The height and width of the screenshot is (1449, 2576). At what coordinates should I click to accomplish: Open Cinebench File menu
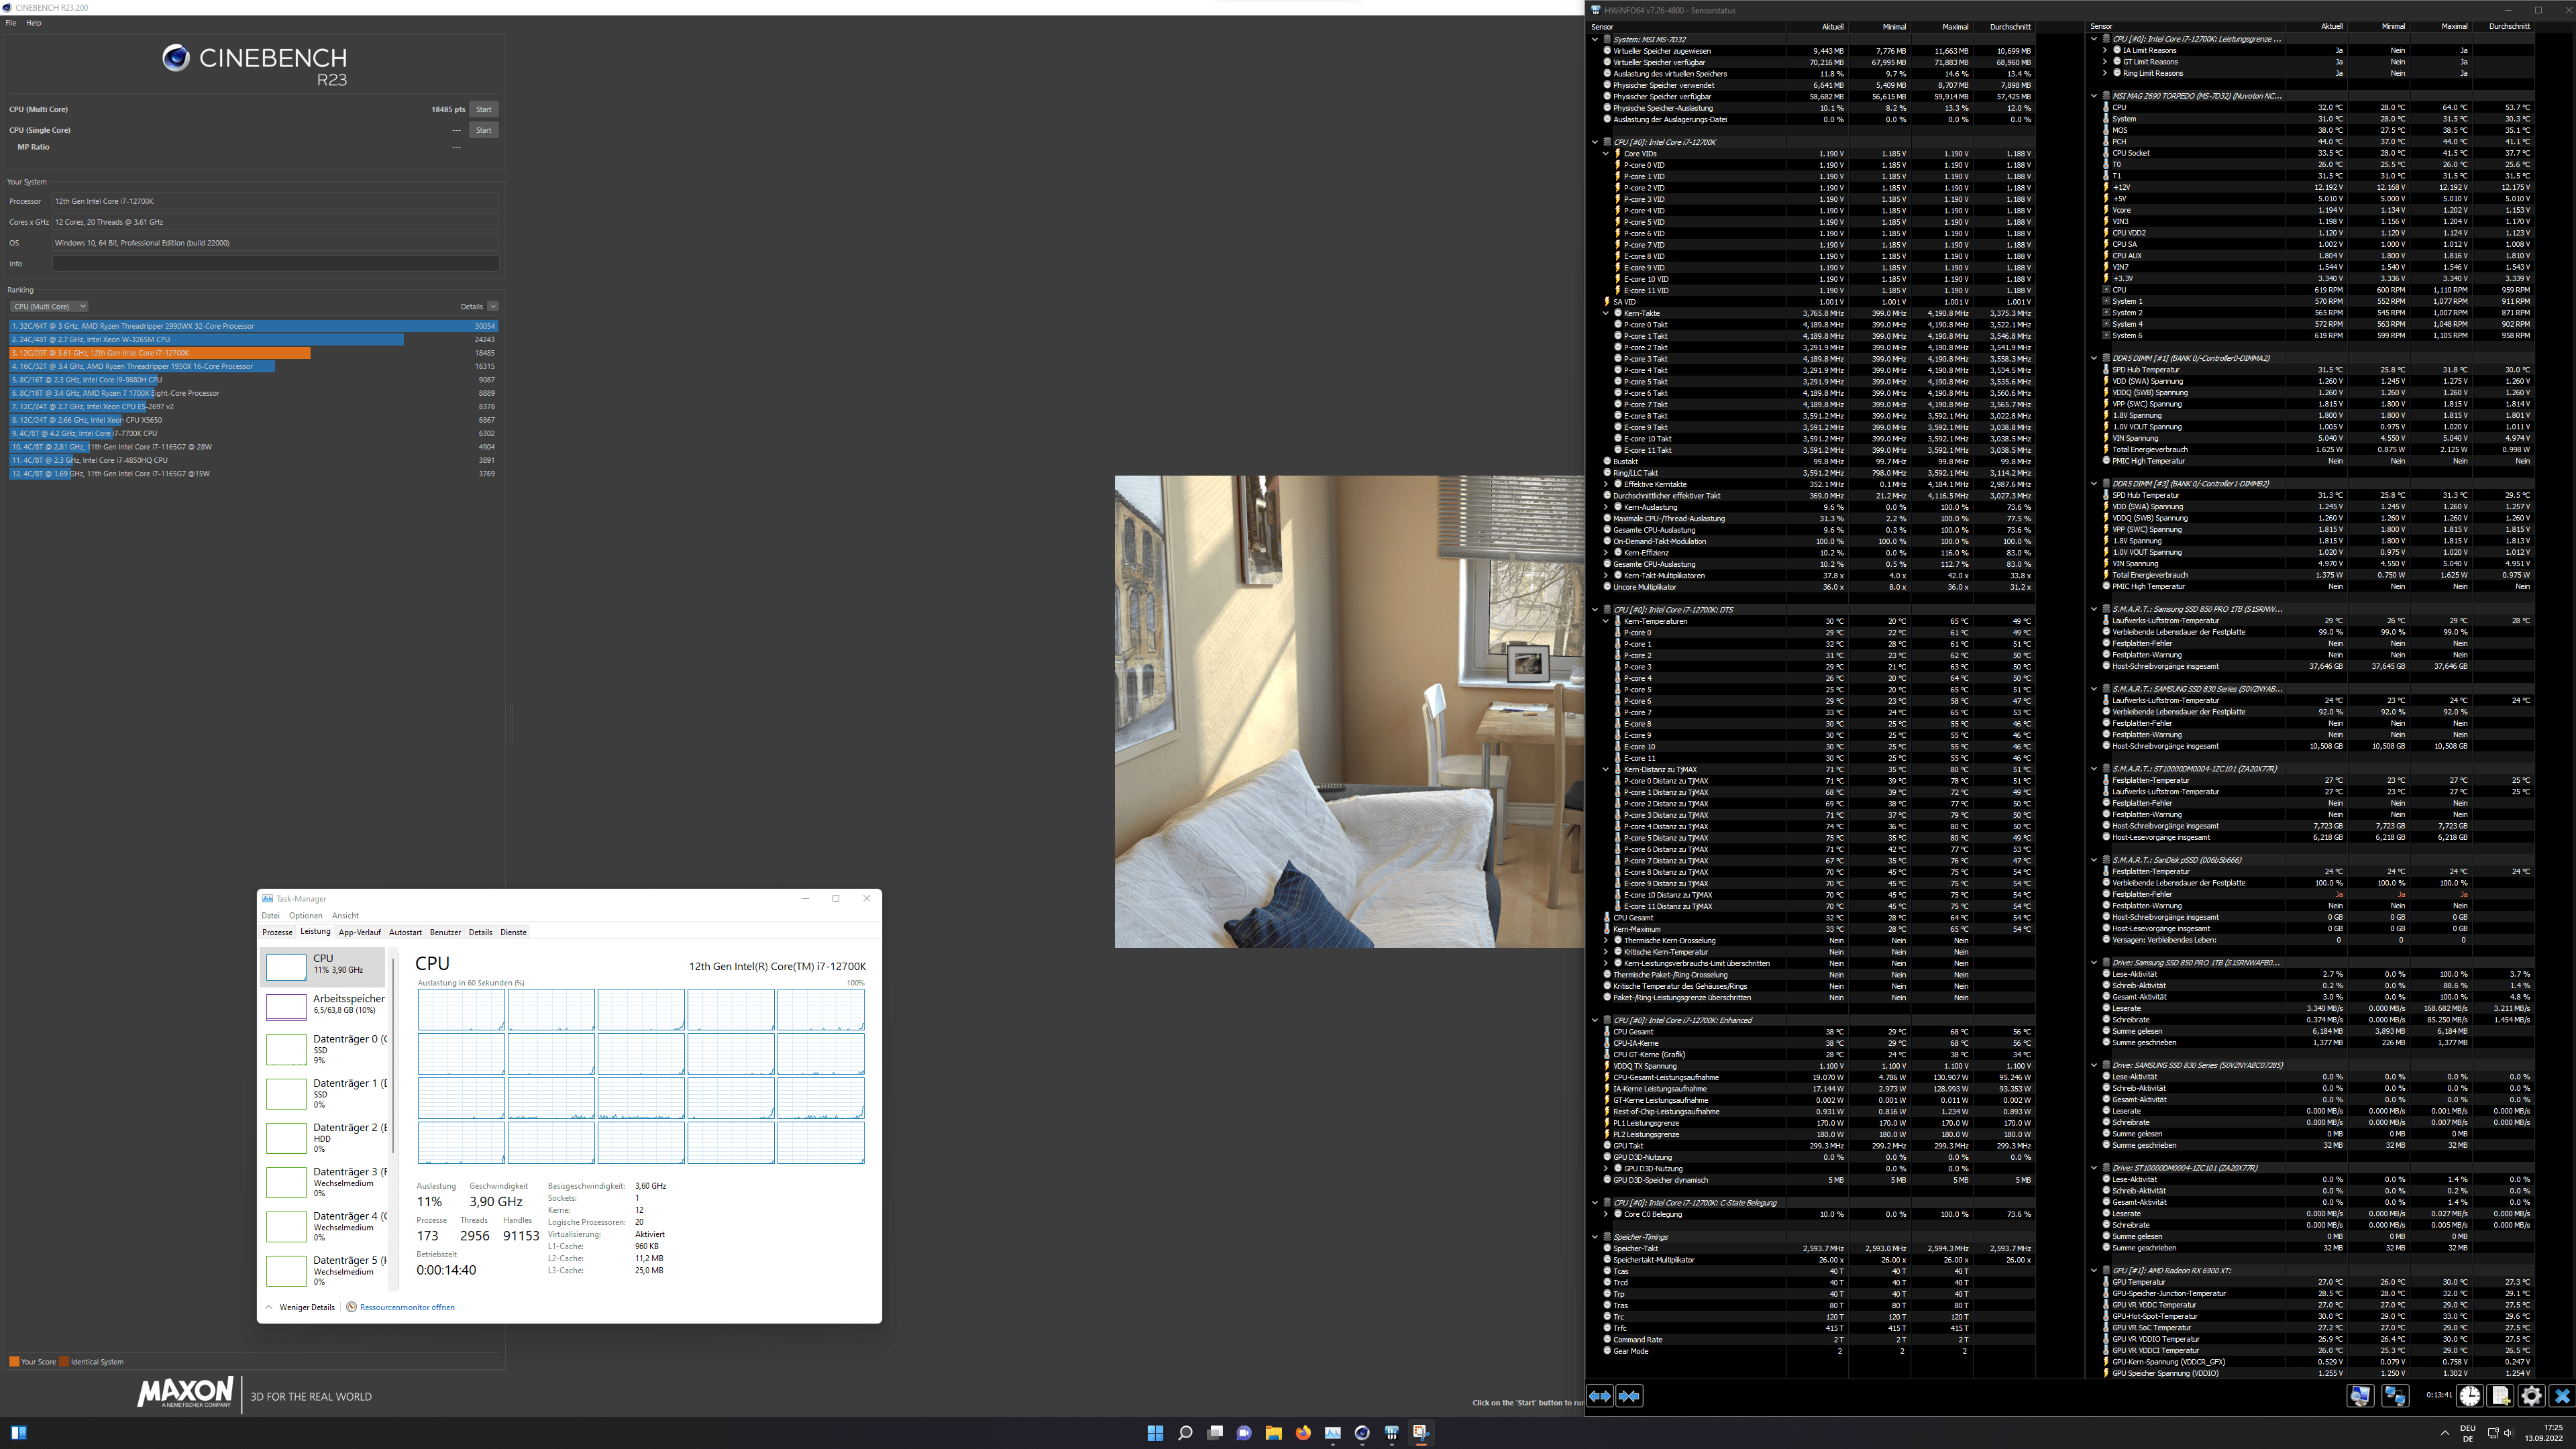click(x=11, y=22)
